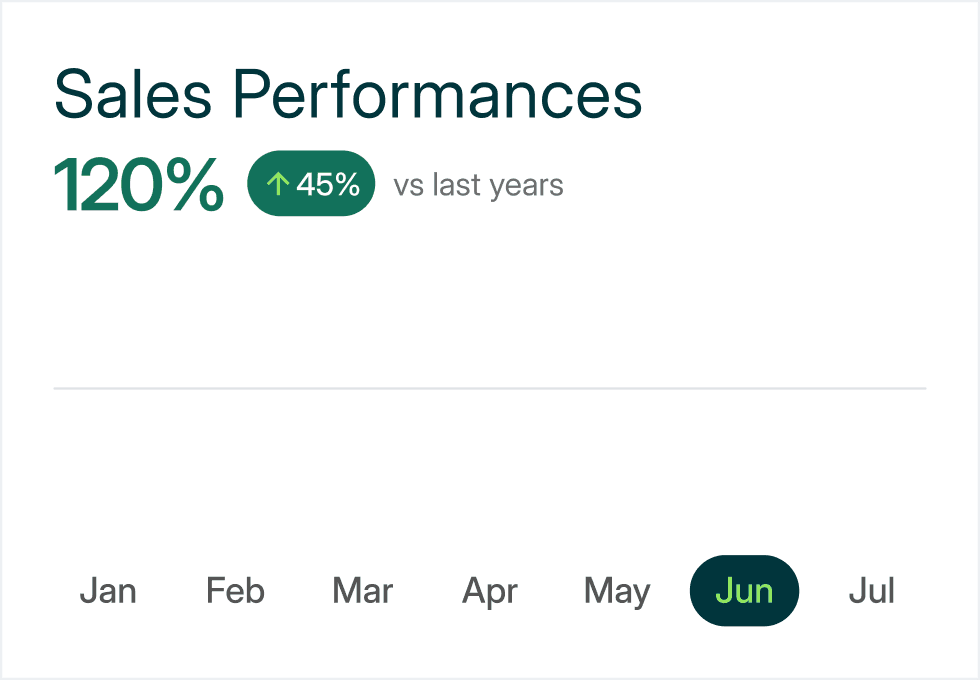Open the Apr month view
Viewport: 980px width, 680px height.
490,591
